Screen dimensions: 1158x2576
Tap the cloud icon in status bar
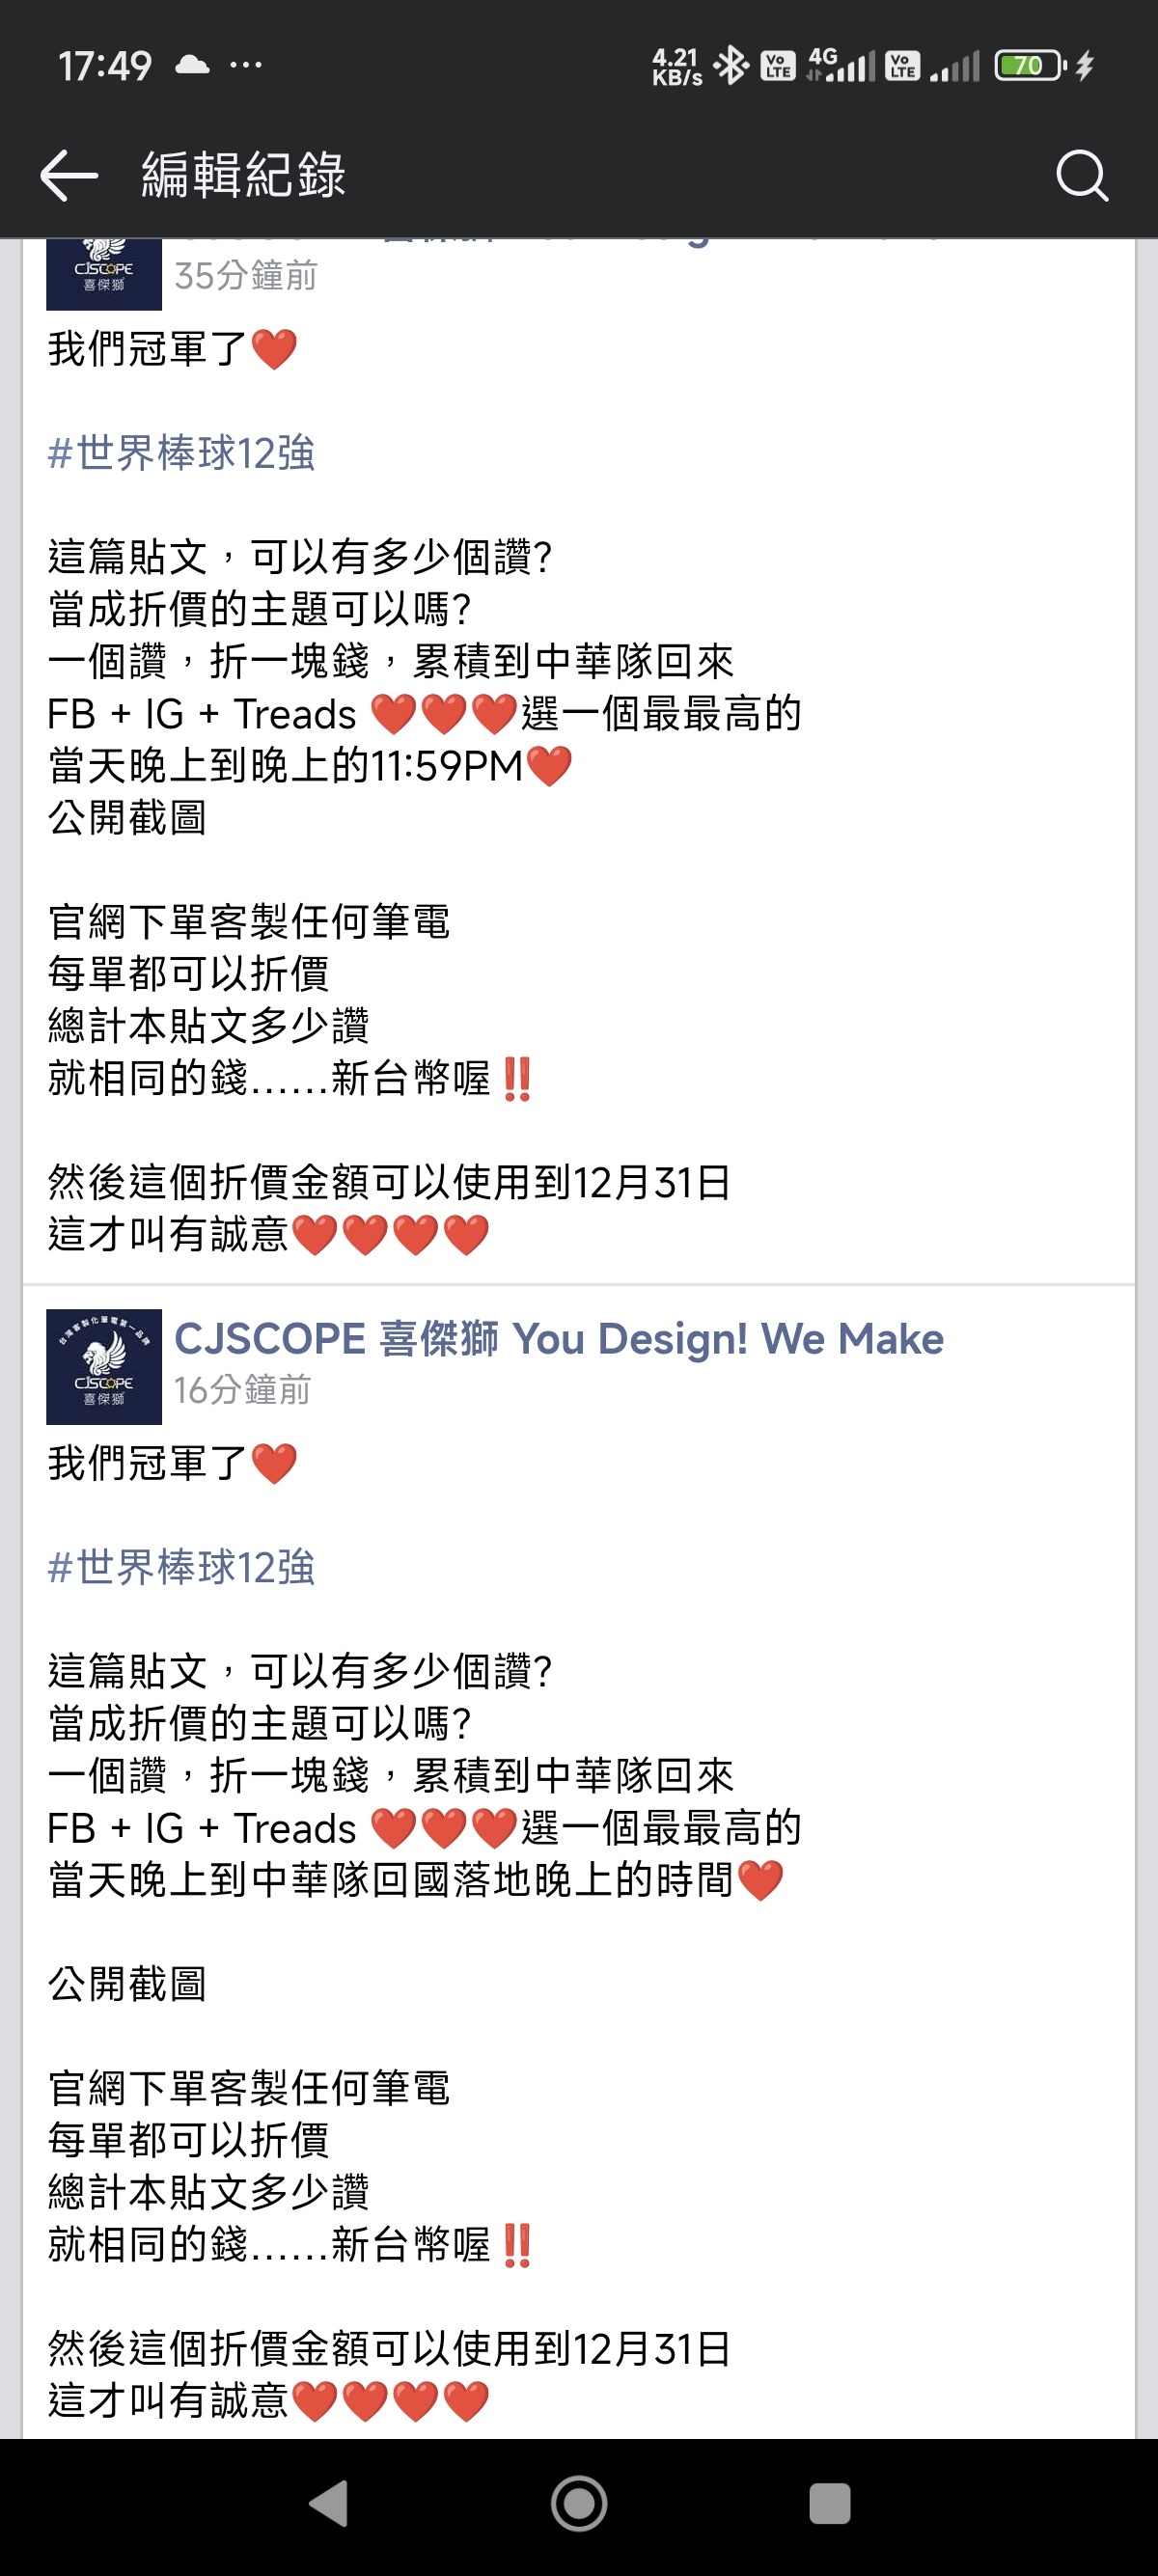pyautogui.click(x=192, y=66)
